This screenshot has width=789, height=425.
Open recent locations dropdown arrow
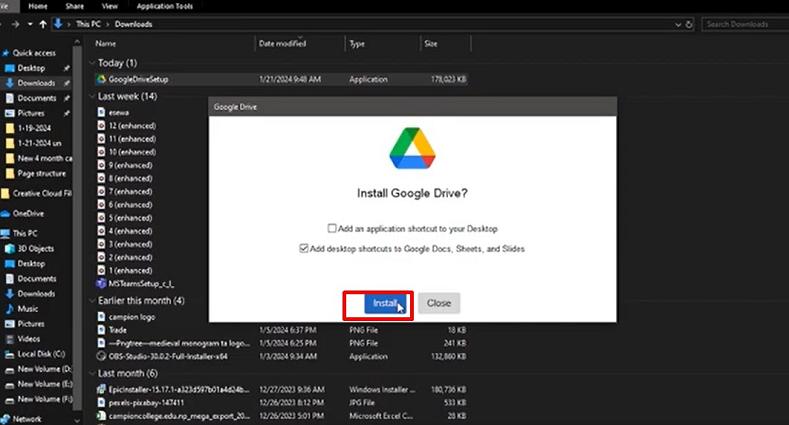click(30, 24)
